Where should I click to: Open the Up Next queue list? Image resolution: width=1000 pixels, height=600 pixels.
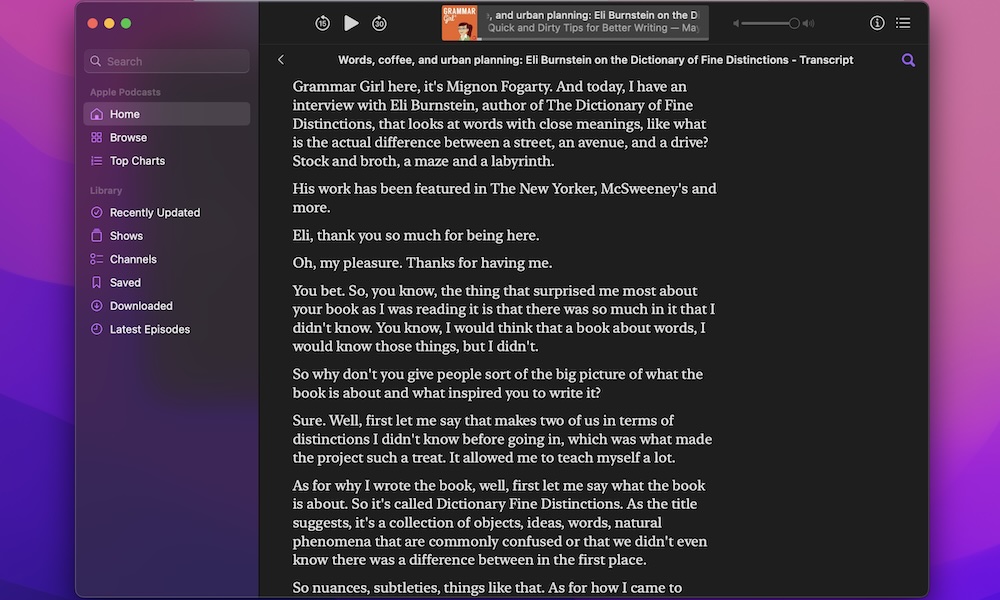[903, 23]
